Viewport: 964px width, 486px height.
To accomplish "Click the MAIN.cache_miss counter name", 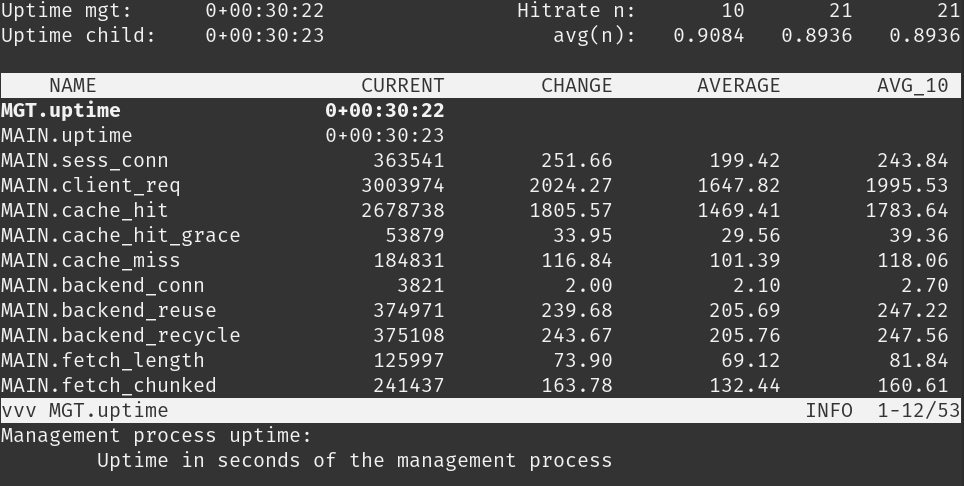I will (x=91, y=261).
